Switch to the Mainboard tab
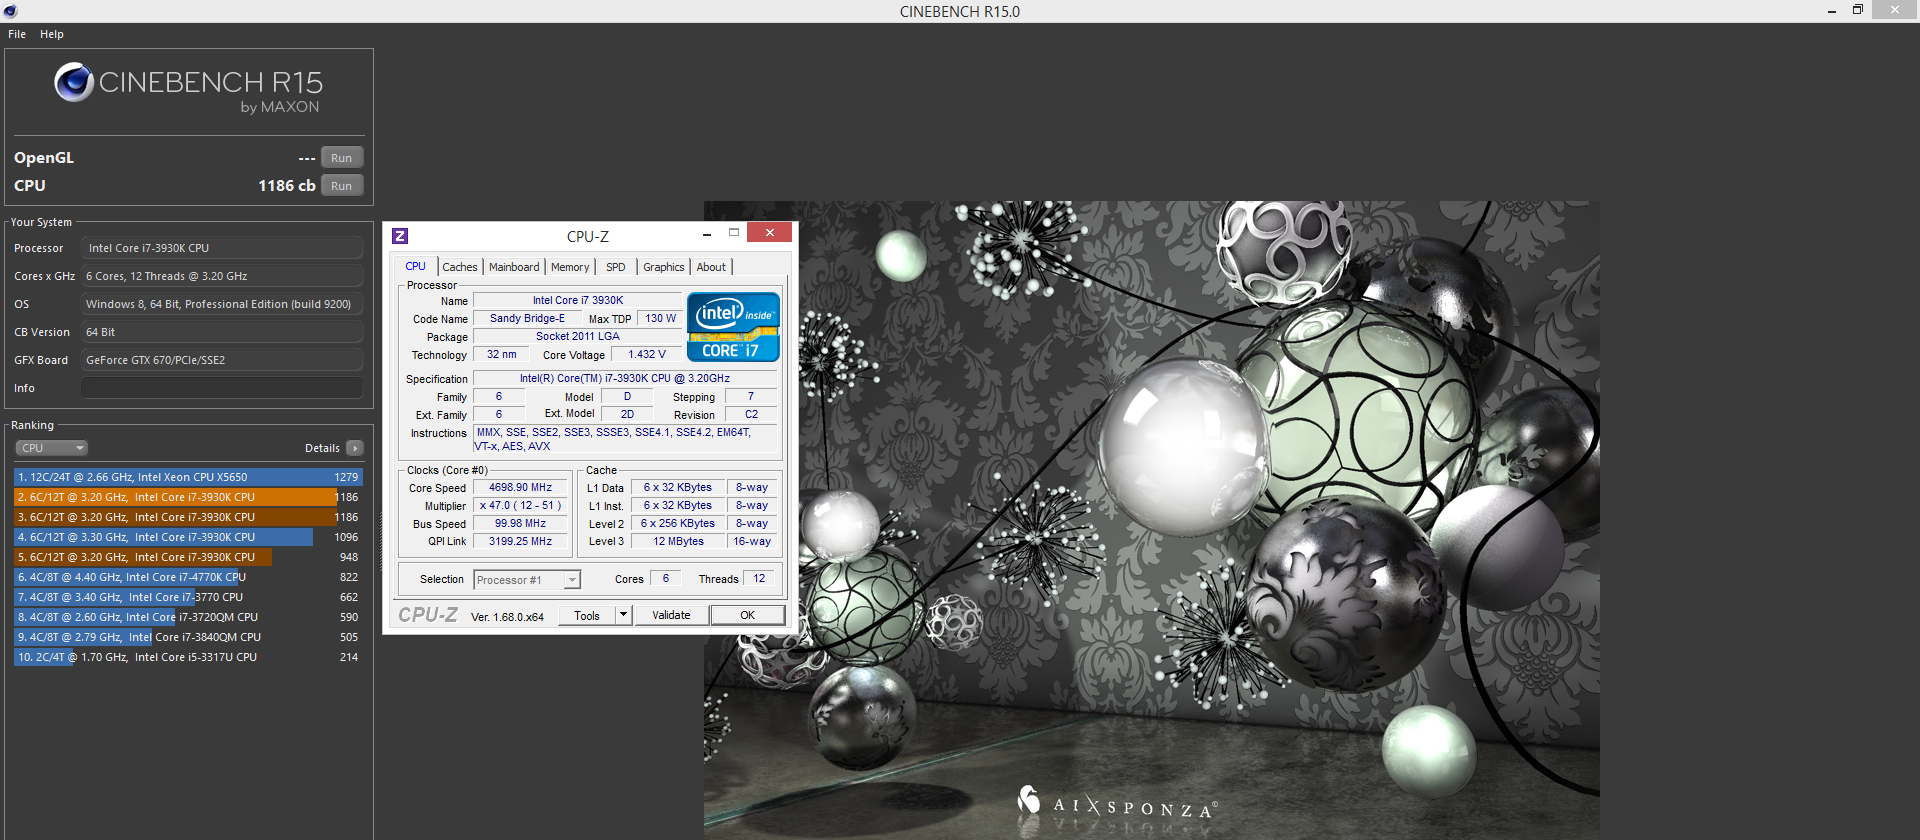This screenshot has width=1920, height=840. [514, 267]
